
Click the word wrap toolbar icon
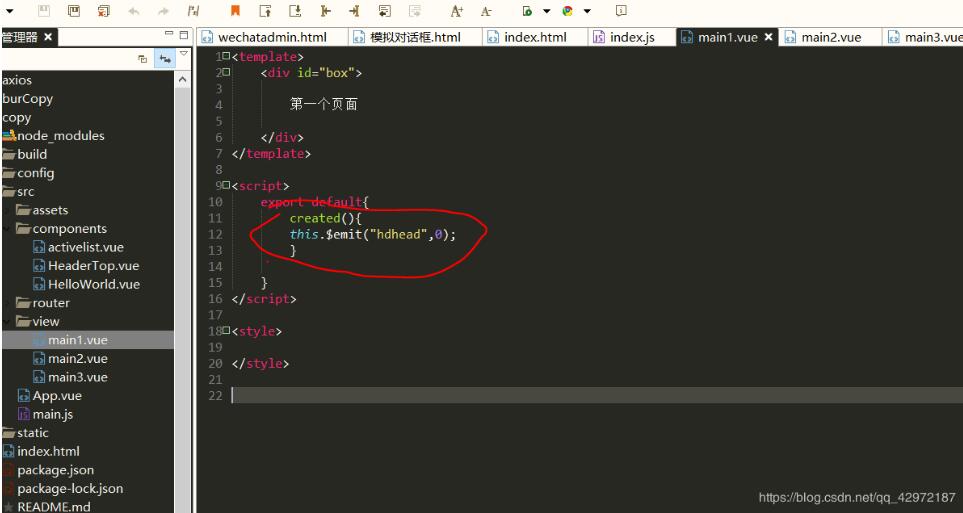tap(384, 10)
